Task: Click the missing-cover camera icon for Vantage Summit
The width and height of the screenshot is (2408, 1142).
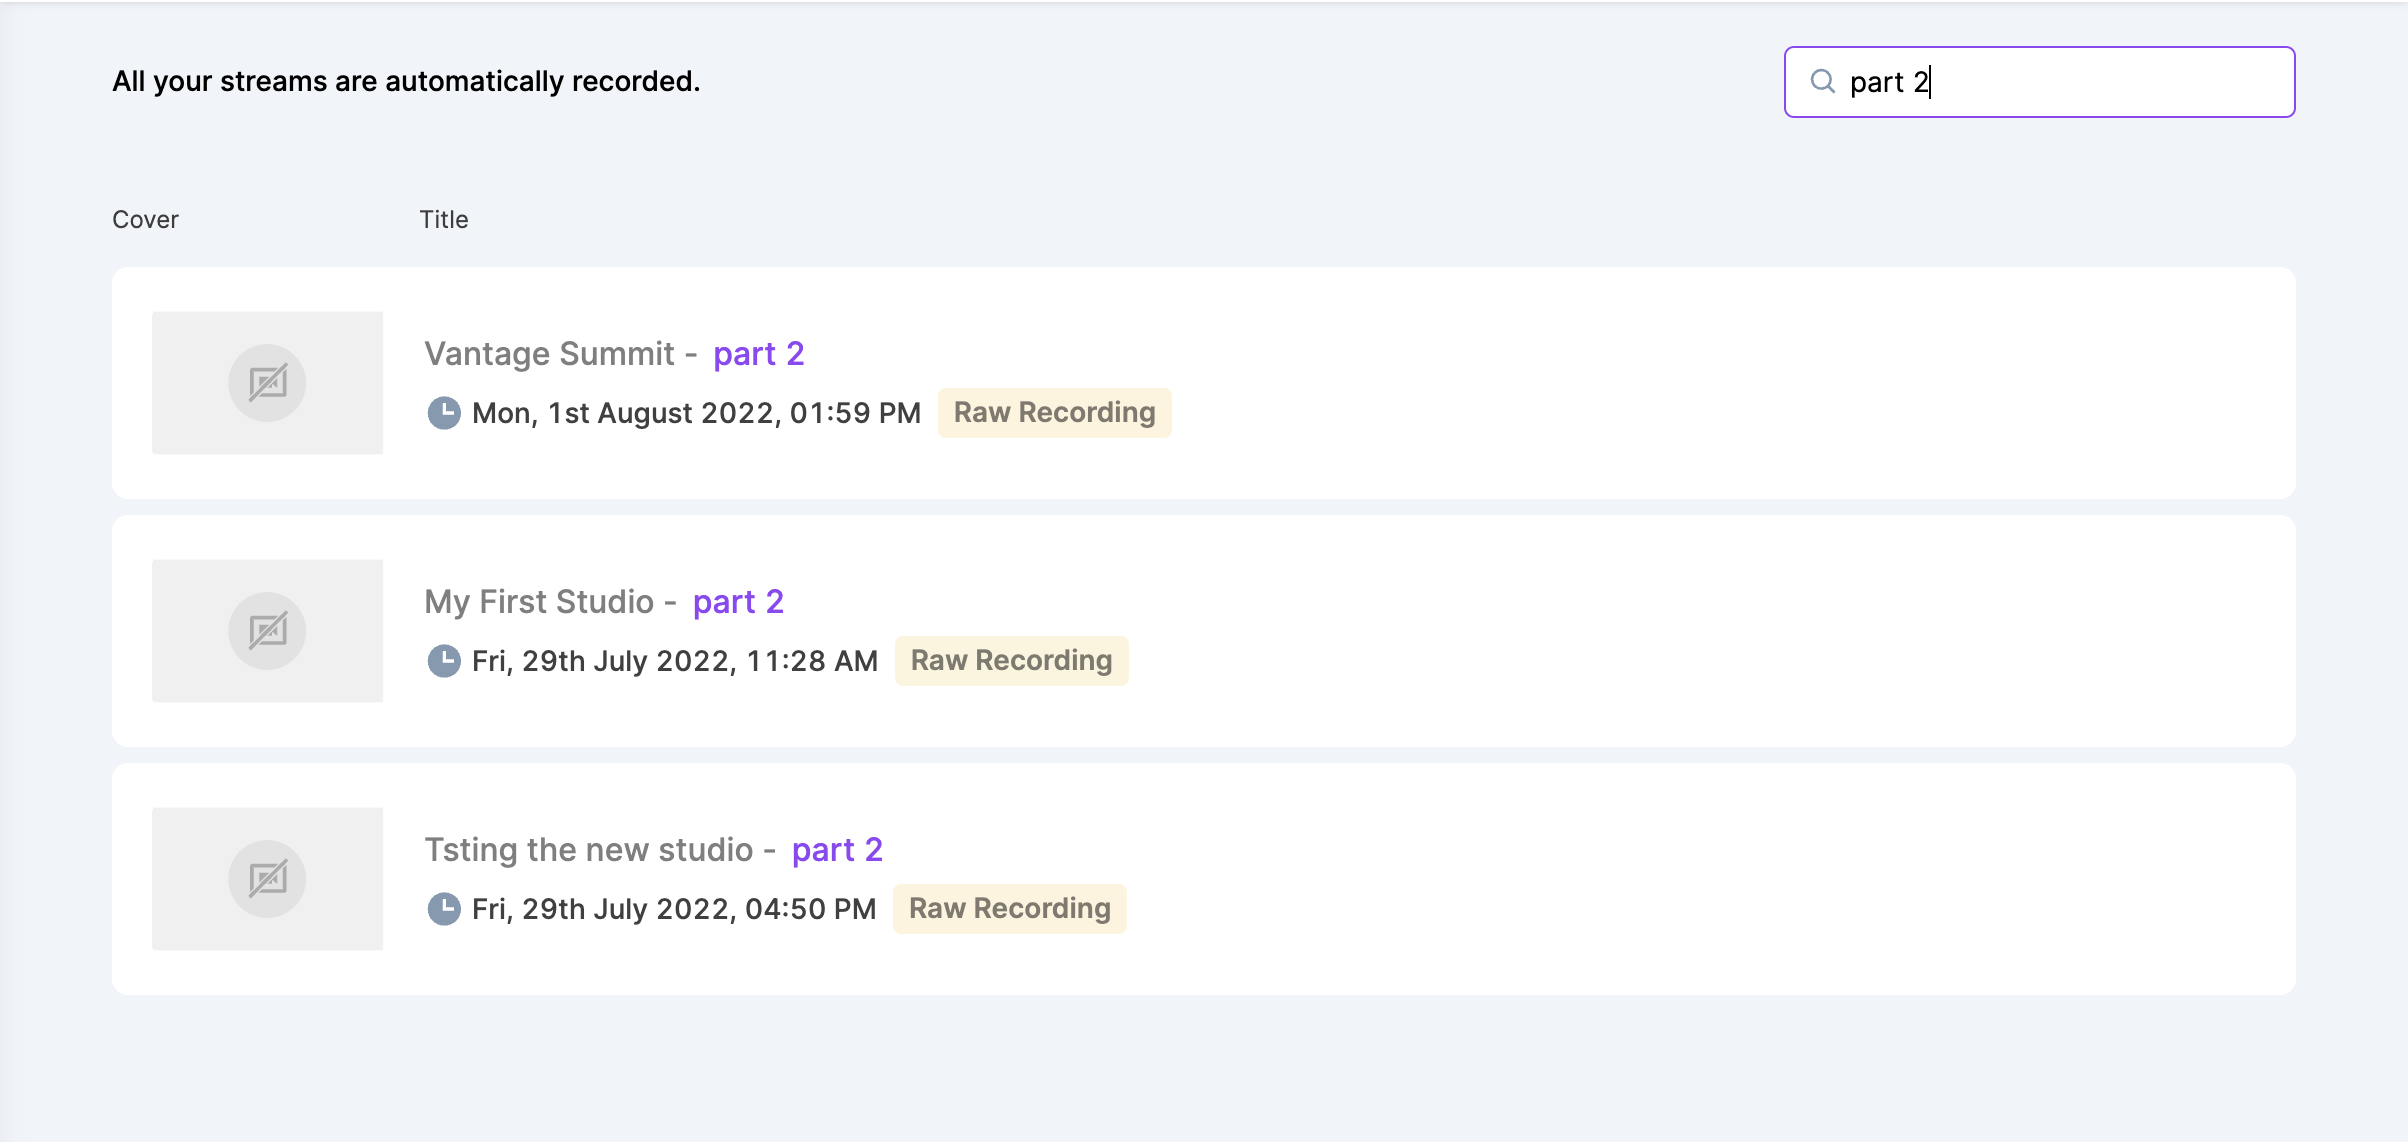Action: (x=267, y=382)
